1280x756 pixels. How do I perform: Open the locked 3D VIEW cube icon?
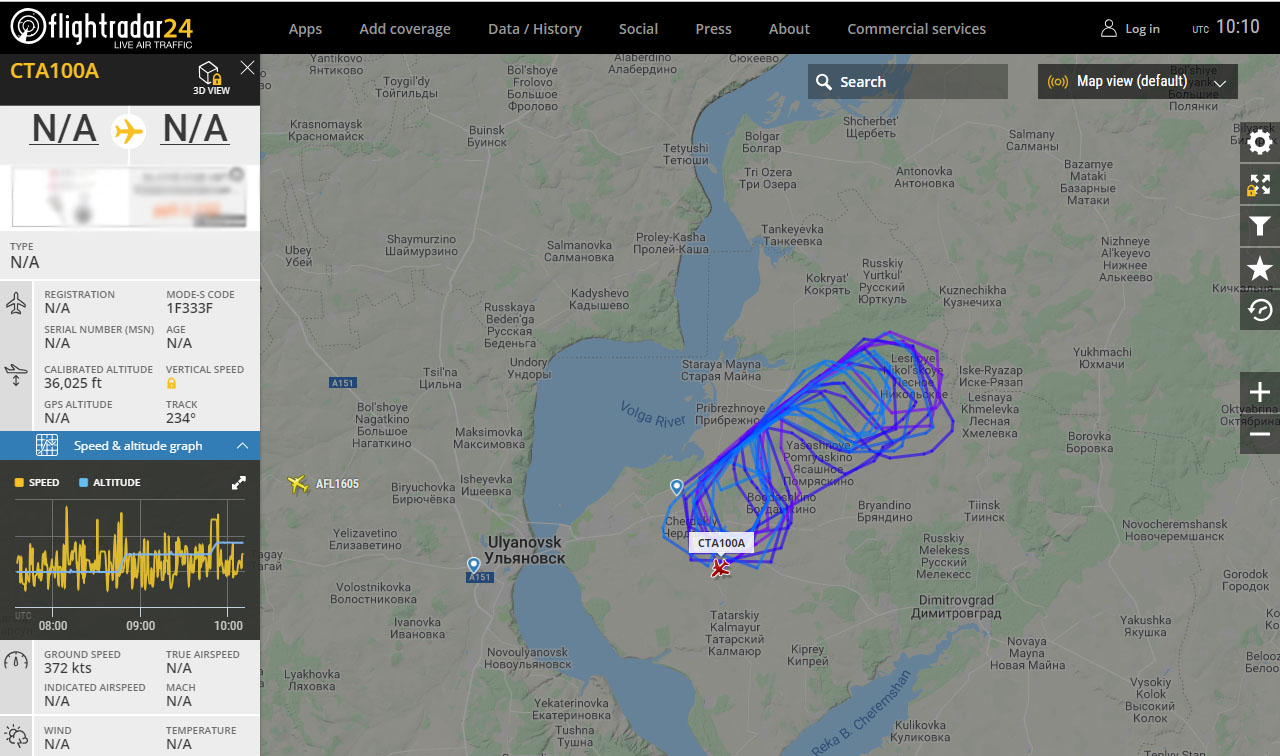click(211, 78)
